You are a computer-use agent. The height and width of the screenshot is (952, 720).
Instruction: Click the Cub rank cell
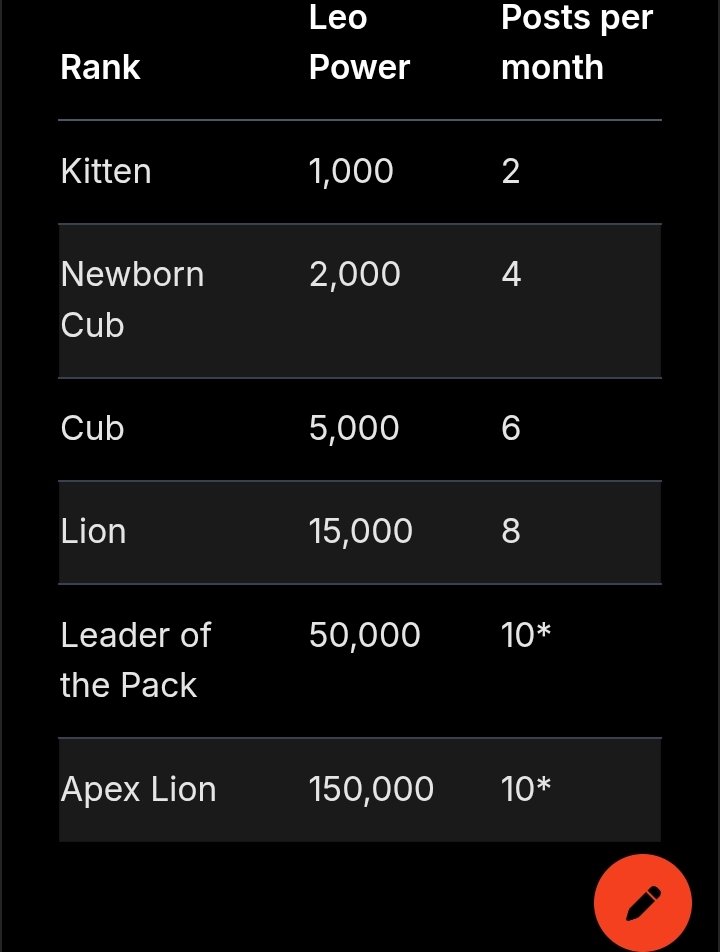(x=92, y=428)
